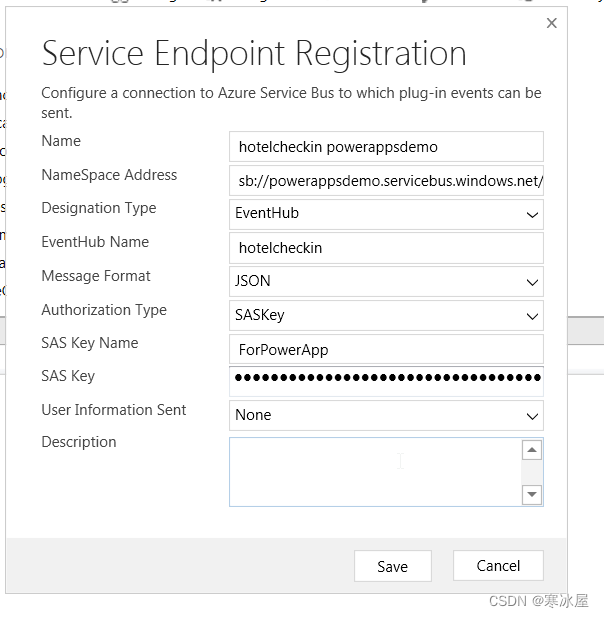Expand the Message Format dropdown
The height and width of the screenshot is (618, 604).
click(x=385, y=281)
